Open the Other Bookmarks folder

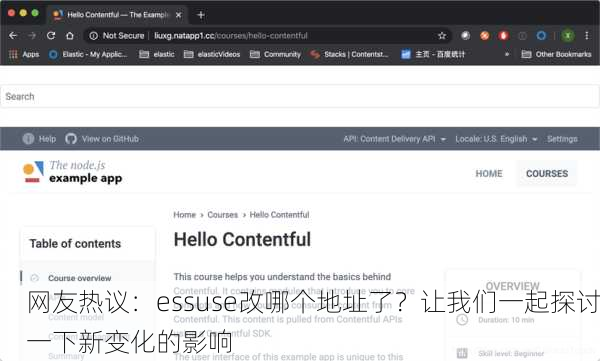click(x=556, y=54)
